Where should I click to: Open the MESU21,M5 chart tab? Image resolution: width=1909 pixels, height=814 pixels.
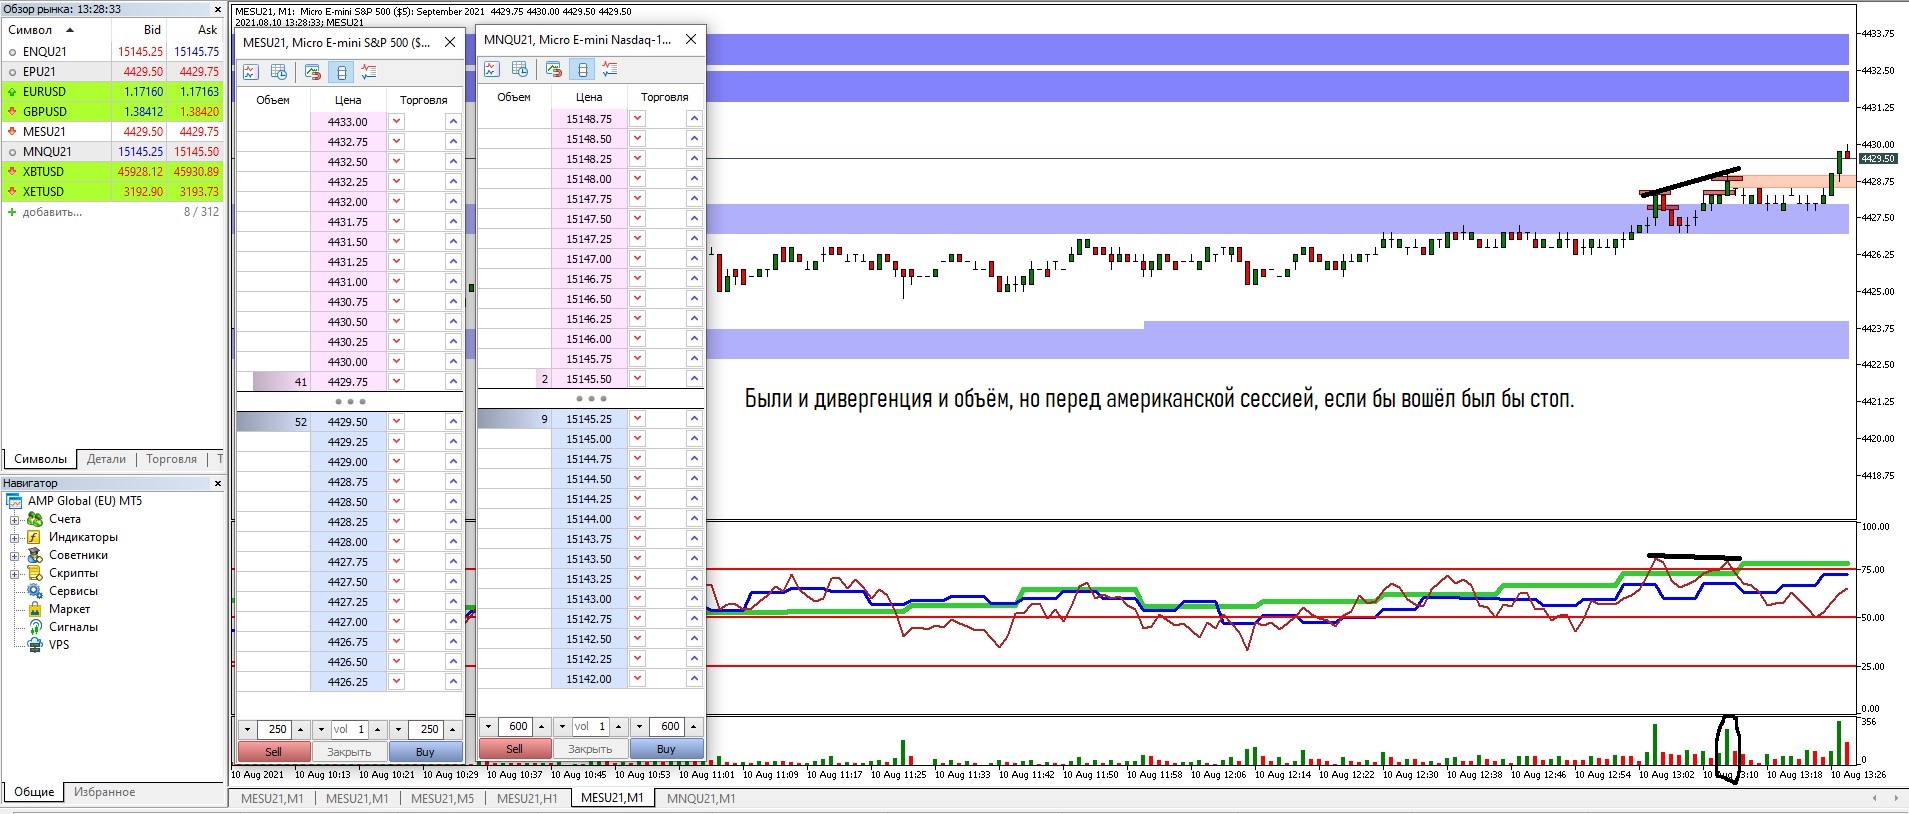coord(442,798)
